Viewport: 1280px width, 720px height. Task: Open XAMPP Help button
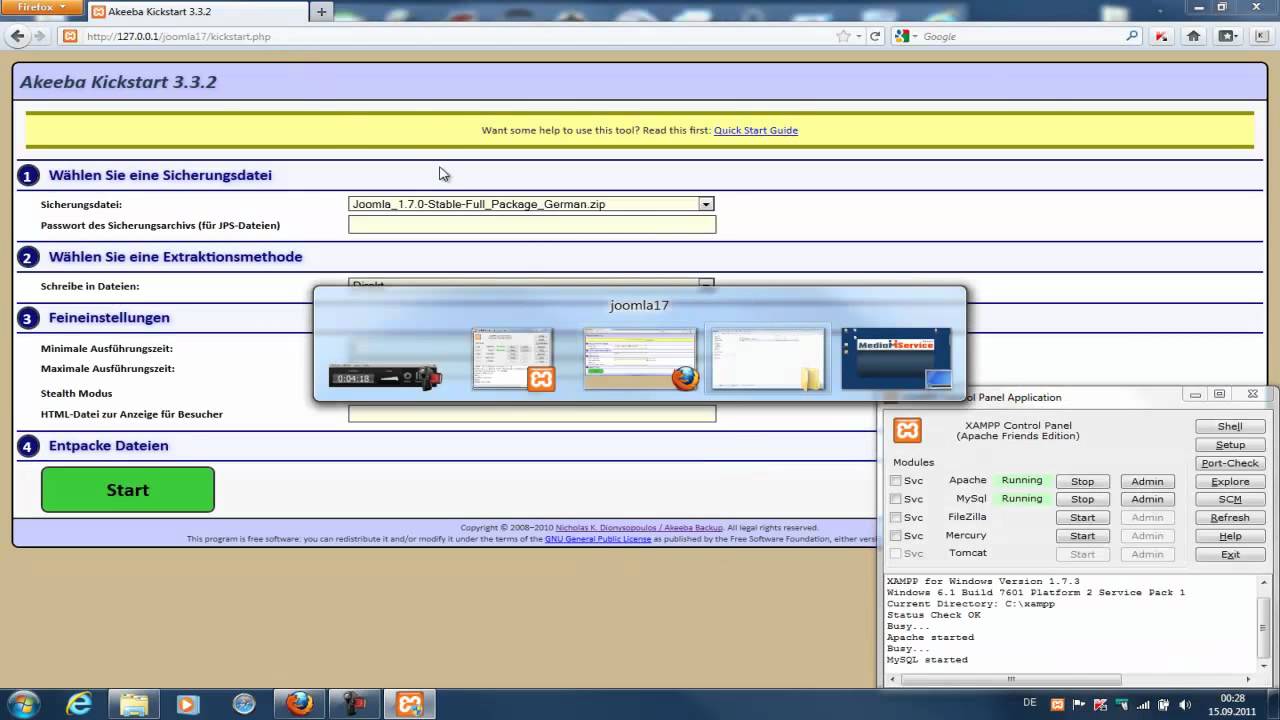(1230, 536)
